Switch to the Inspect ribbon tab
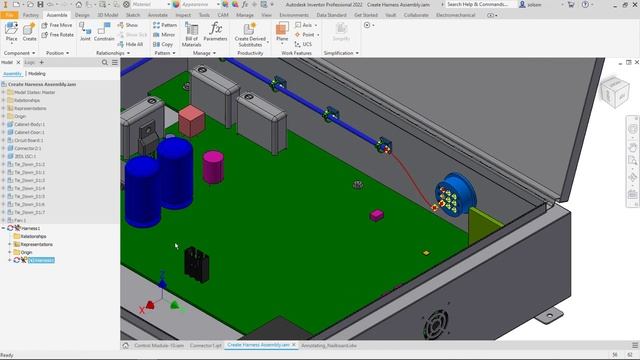The height and width of the screenshot is (360, 640). point(183,15)
